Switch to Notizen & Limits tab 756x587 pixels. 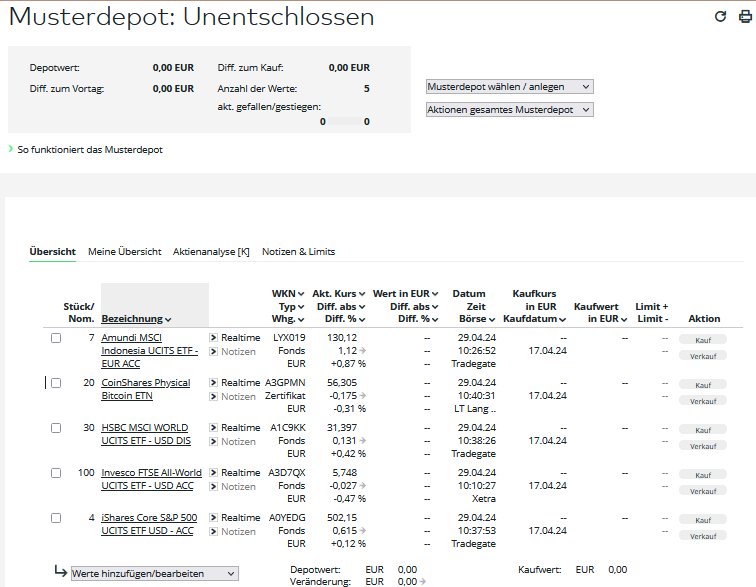coord(298,251)
